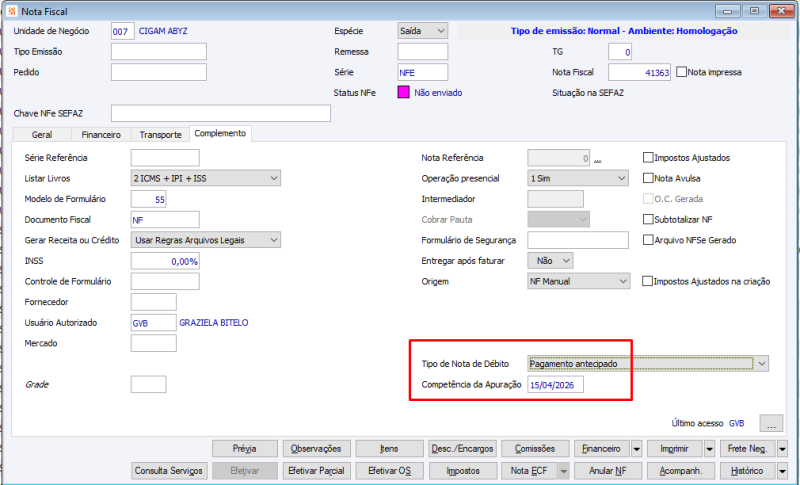Click the magenta Status NFe color indicator
This screenshot has height=485, width=800.
point(403,92)
